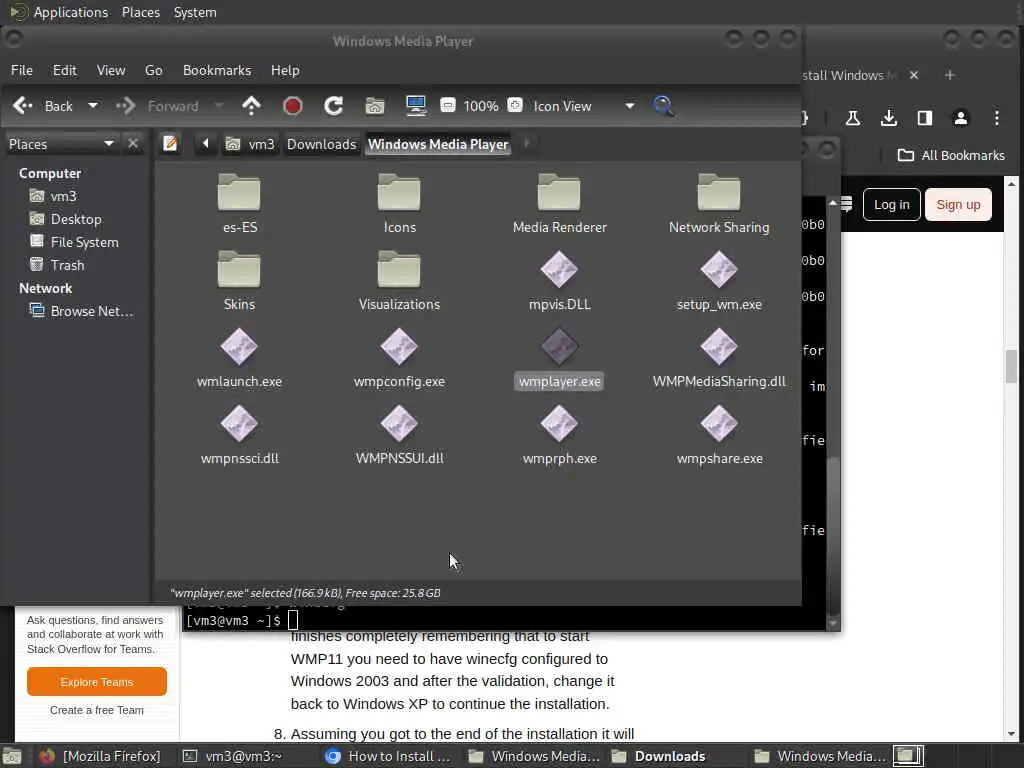Open the Create a free Team link
1024x768 pixels.
(x=97, y=710)
